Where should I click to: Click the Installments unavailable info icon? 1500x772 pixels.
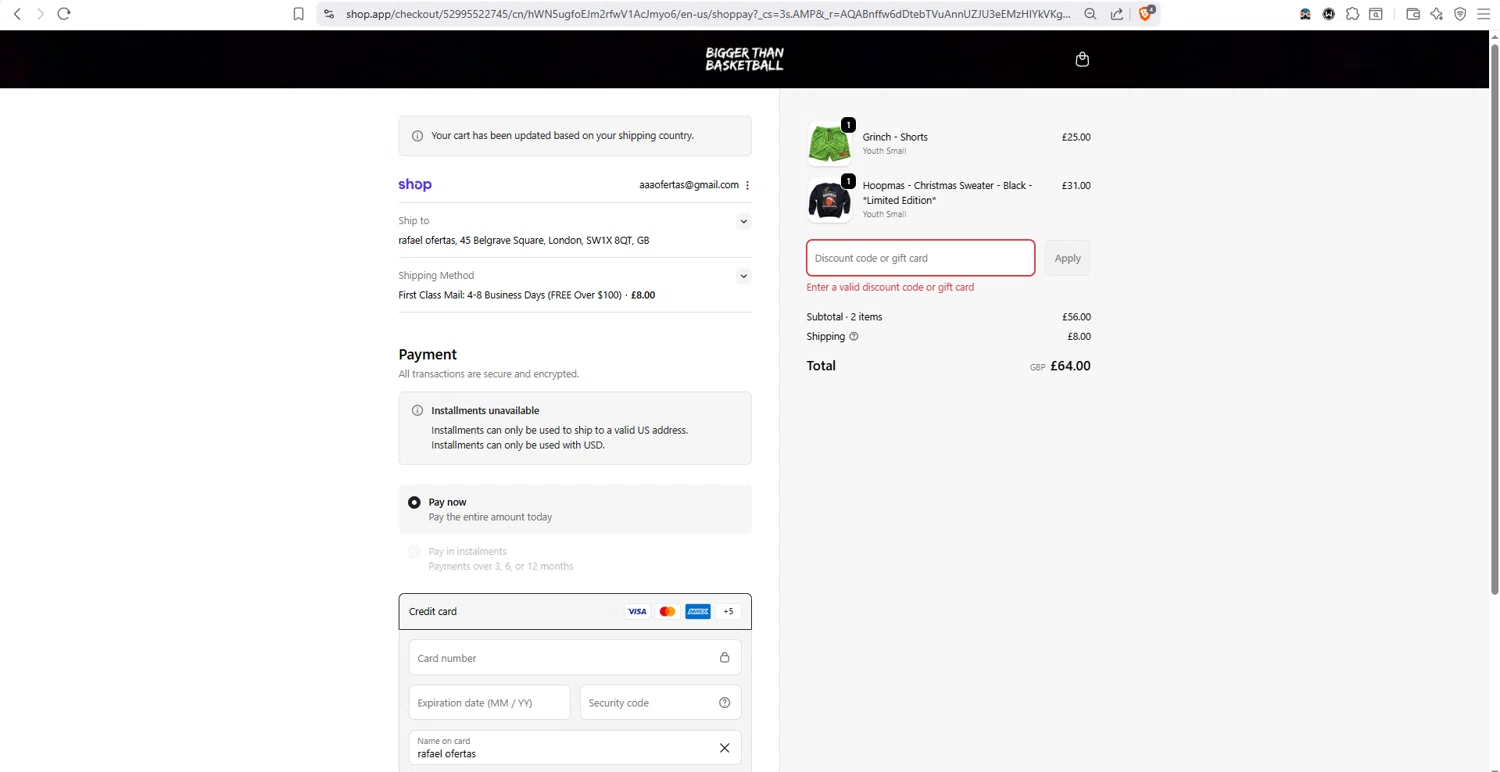418,411
